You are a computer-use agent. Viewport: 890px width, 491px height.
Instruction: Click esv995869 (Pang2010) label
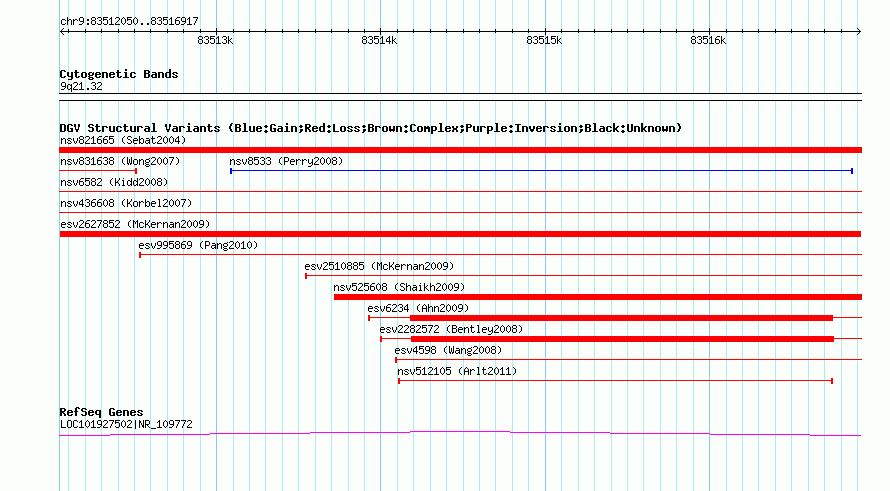tap(198, 245)
